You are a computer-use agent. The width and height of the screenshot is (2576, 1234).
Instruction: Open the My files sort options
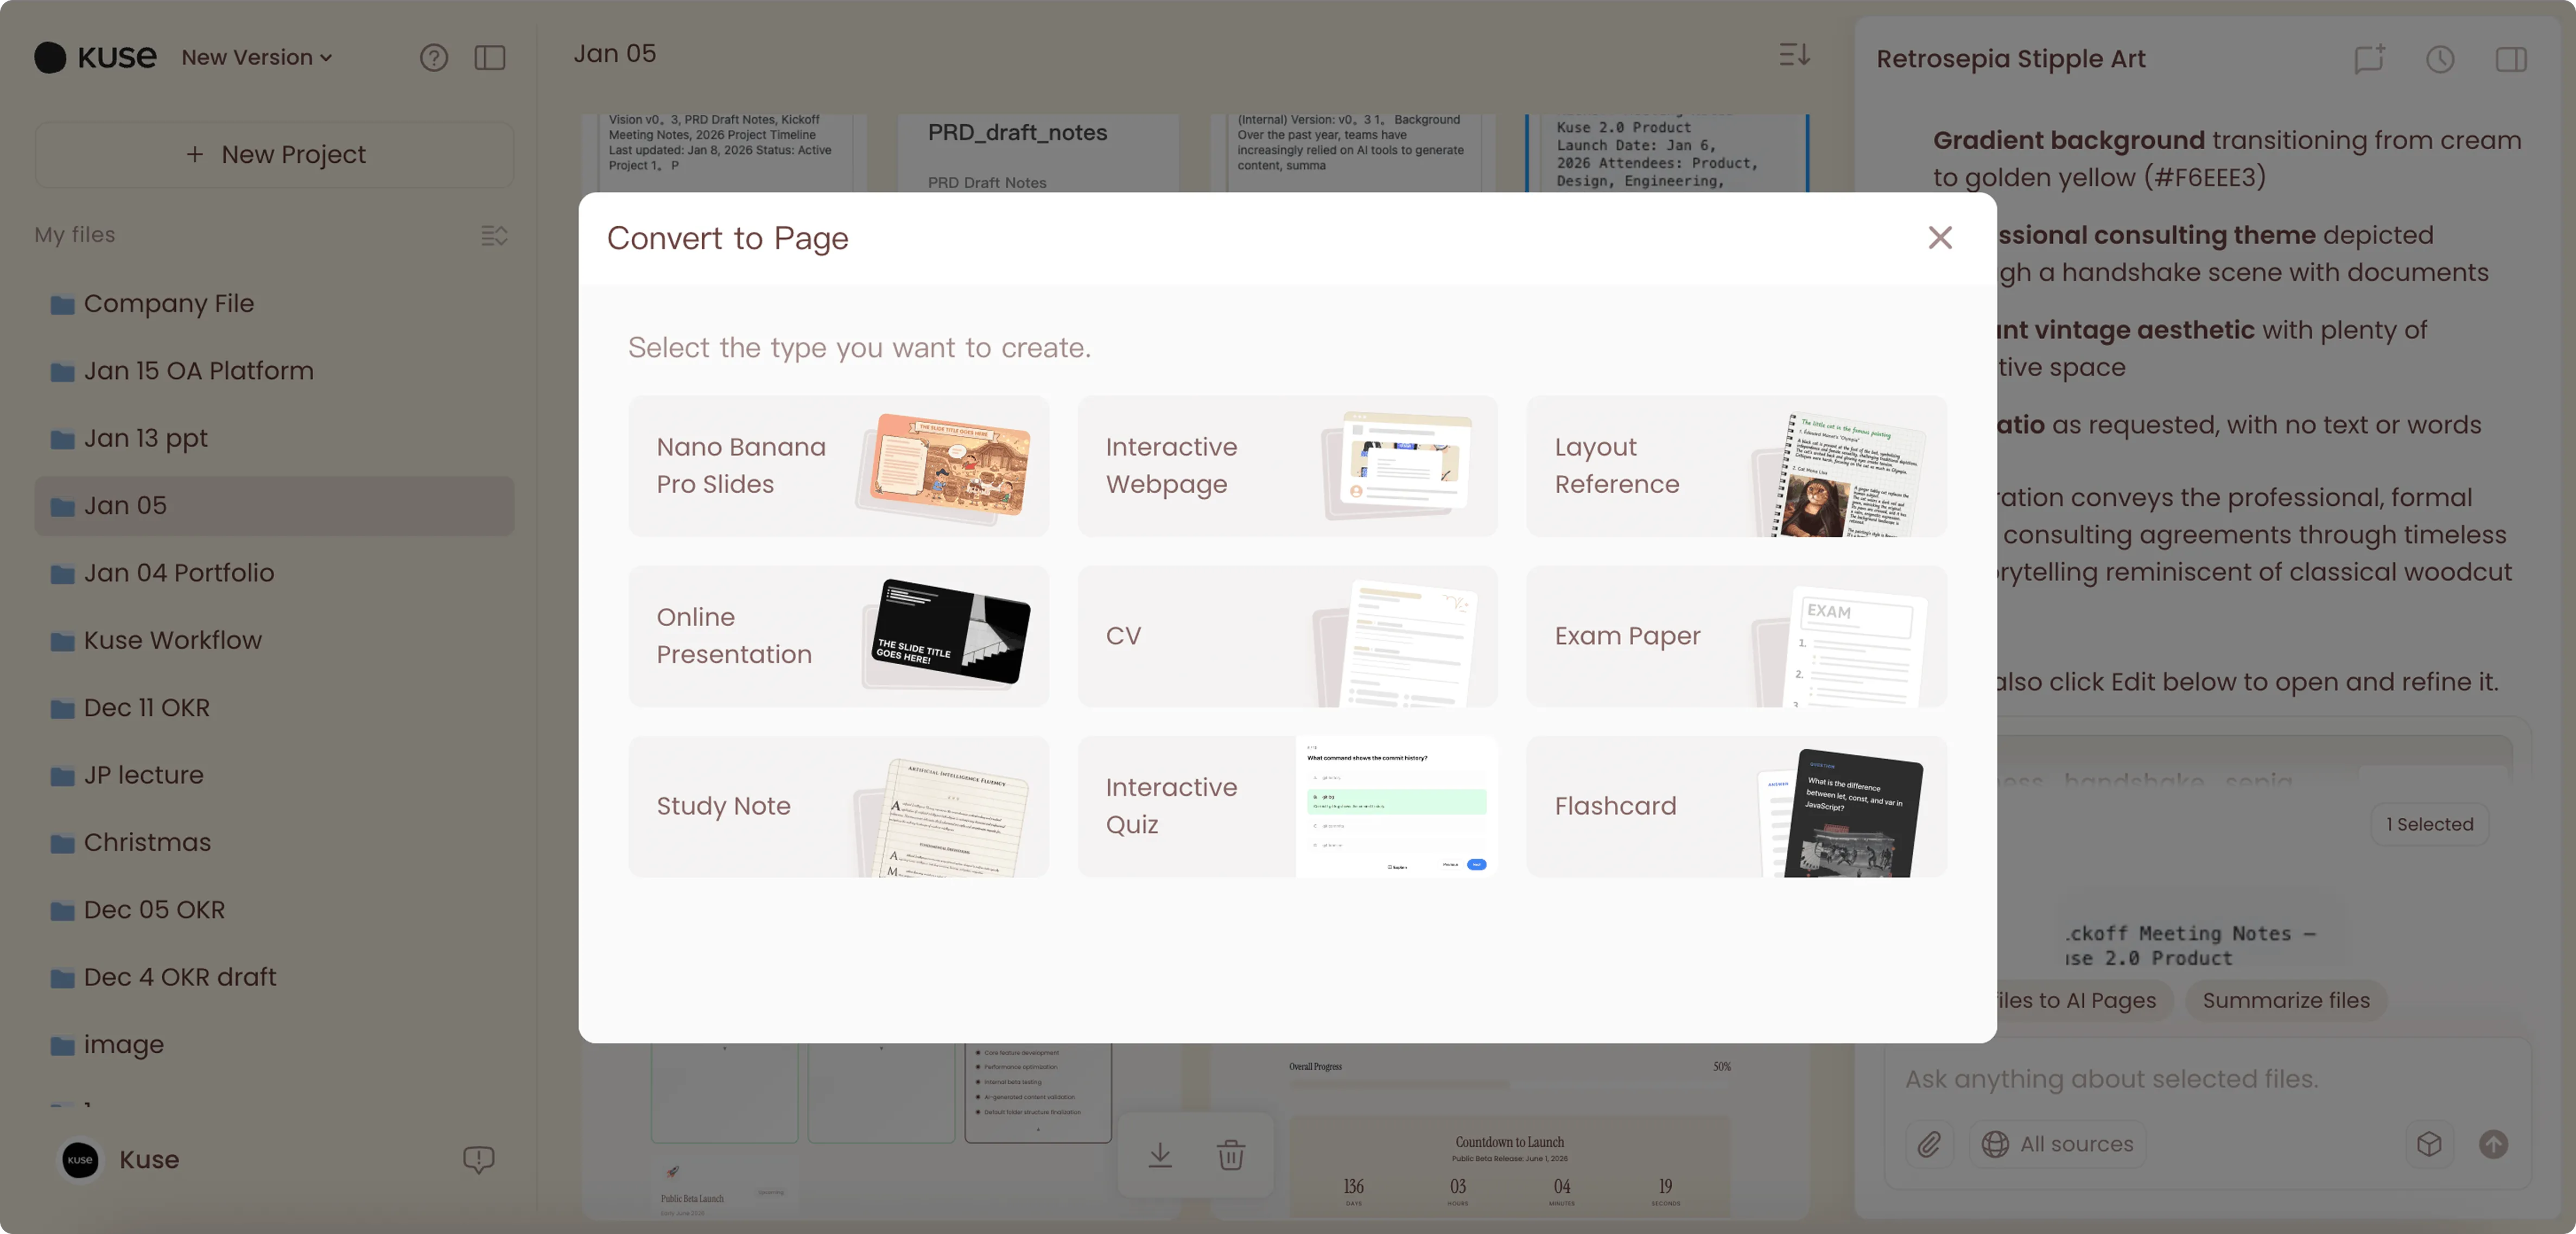(494, 235)
